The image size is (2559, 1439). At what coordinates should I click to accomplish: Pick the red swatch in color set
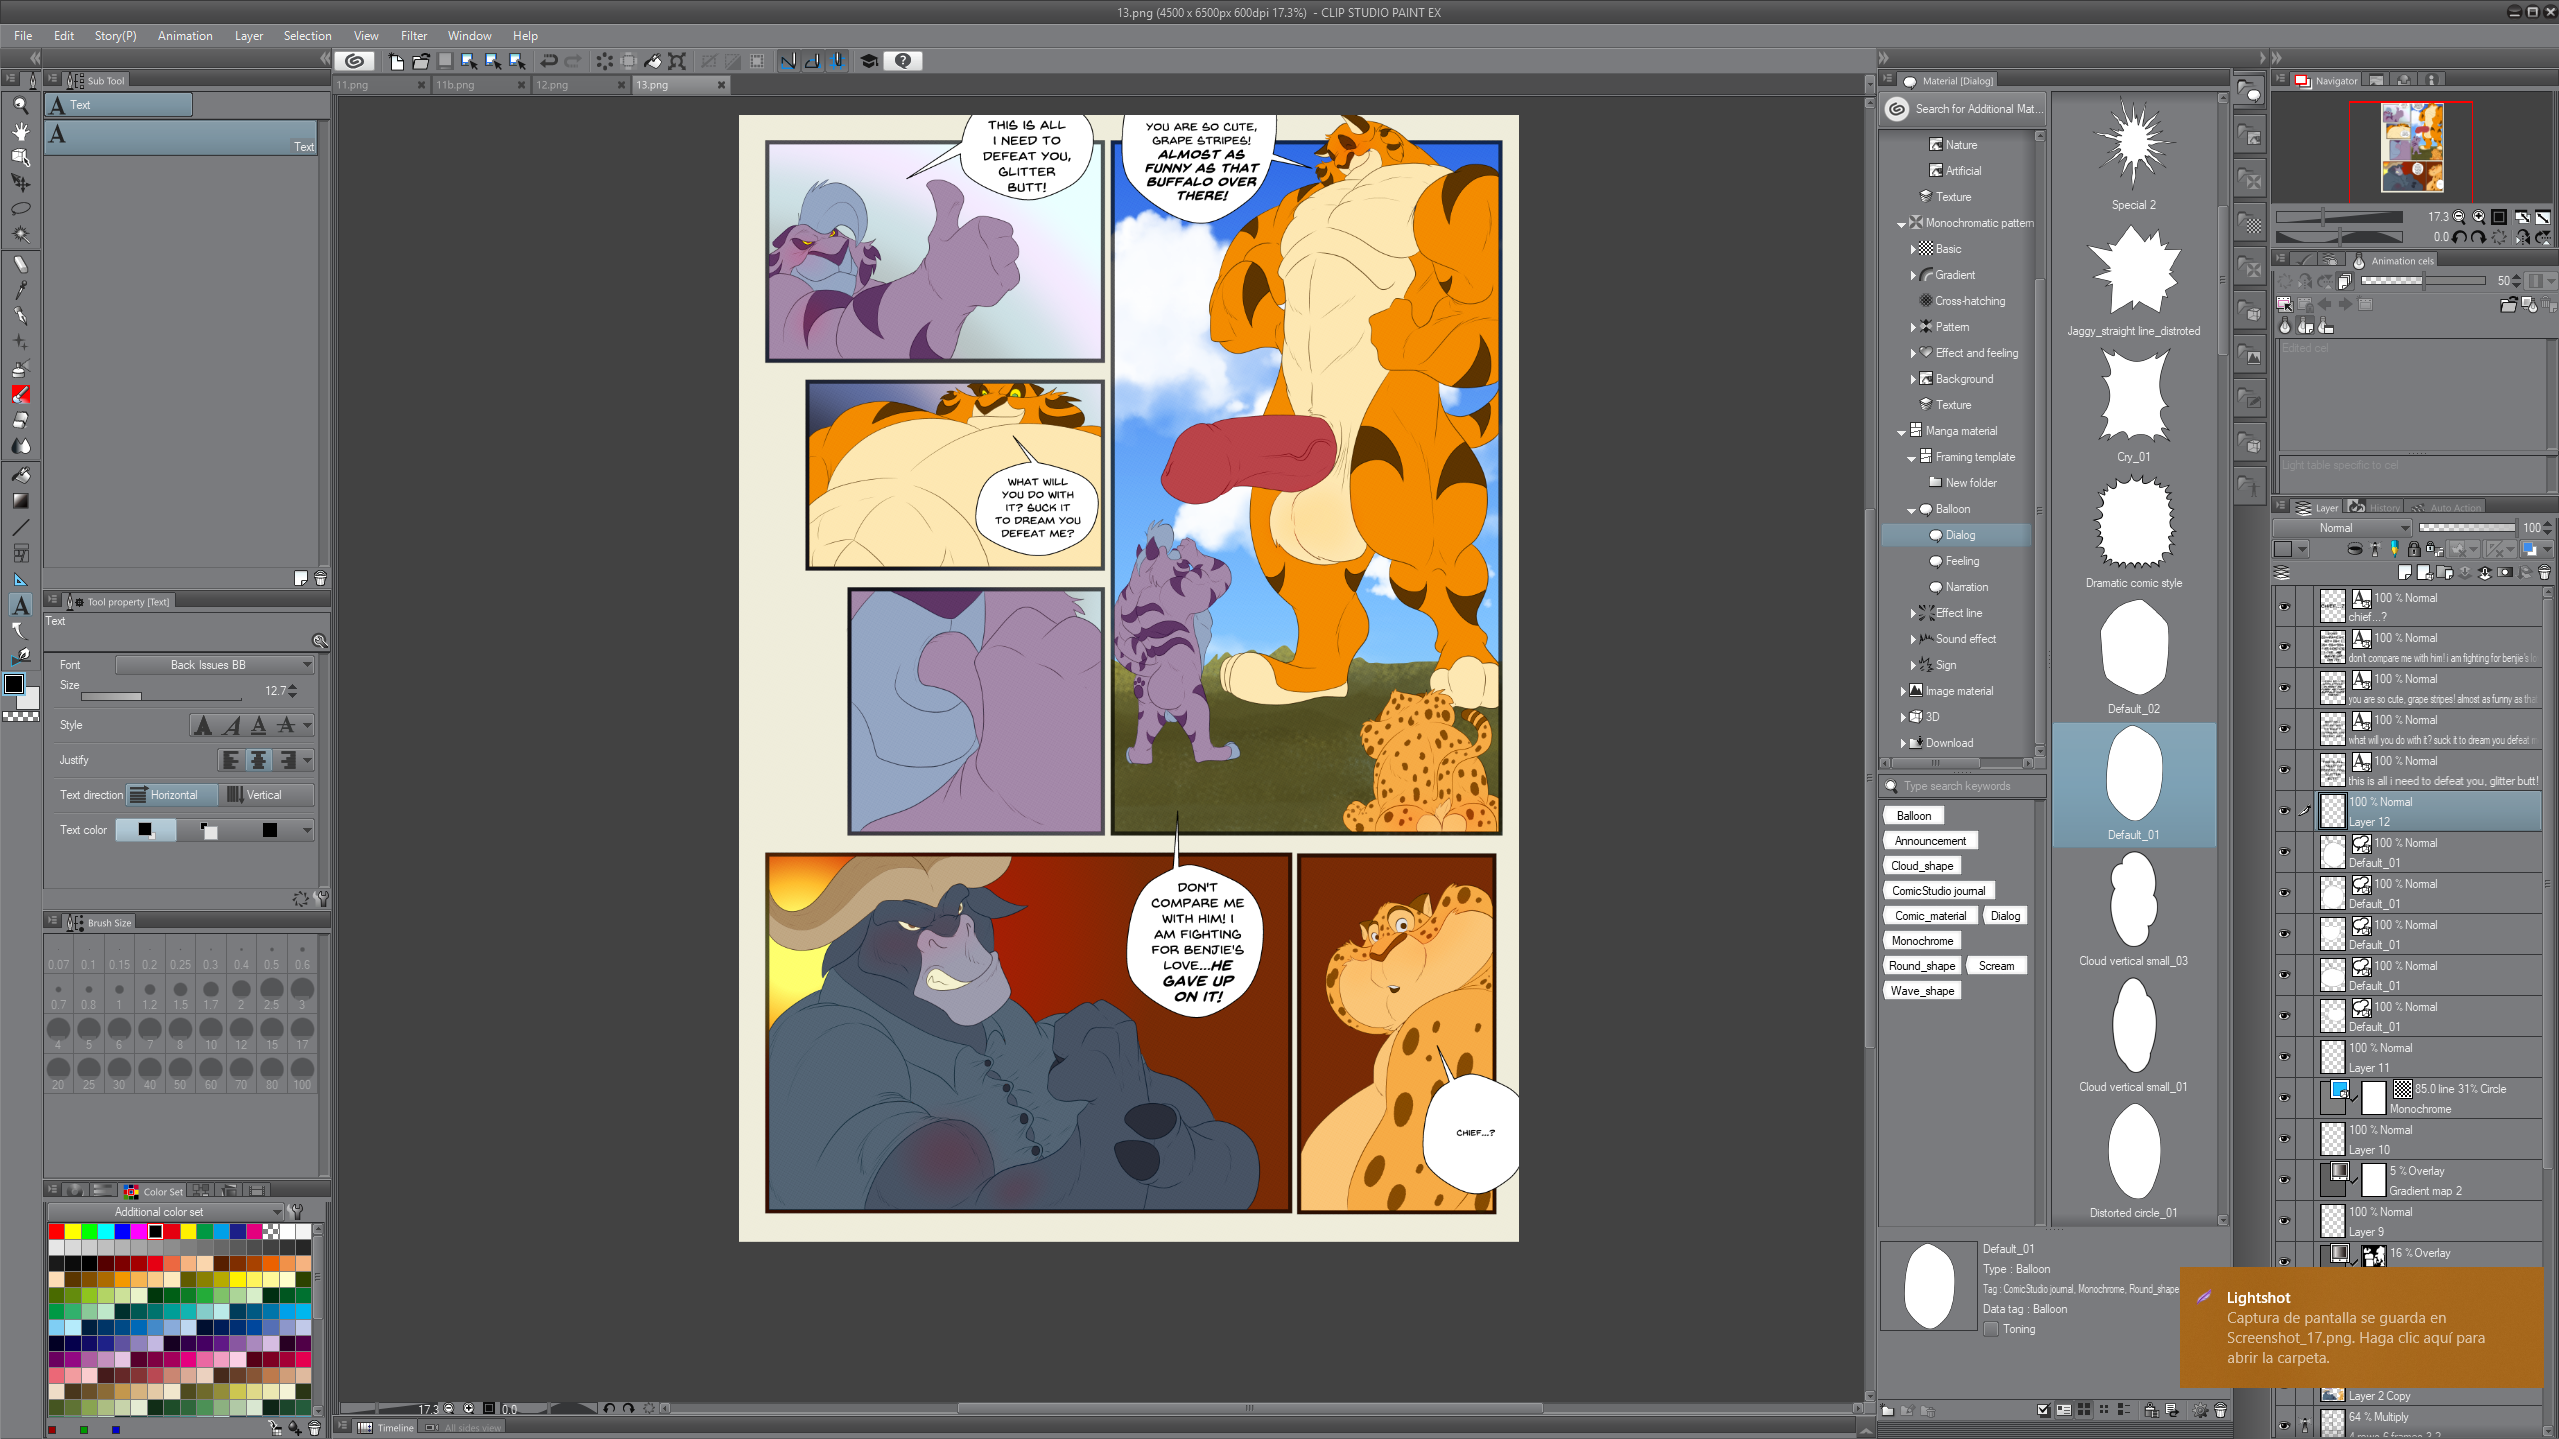tap(57, 1231)
